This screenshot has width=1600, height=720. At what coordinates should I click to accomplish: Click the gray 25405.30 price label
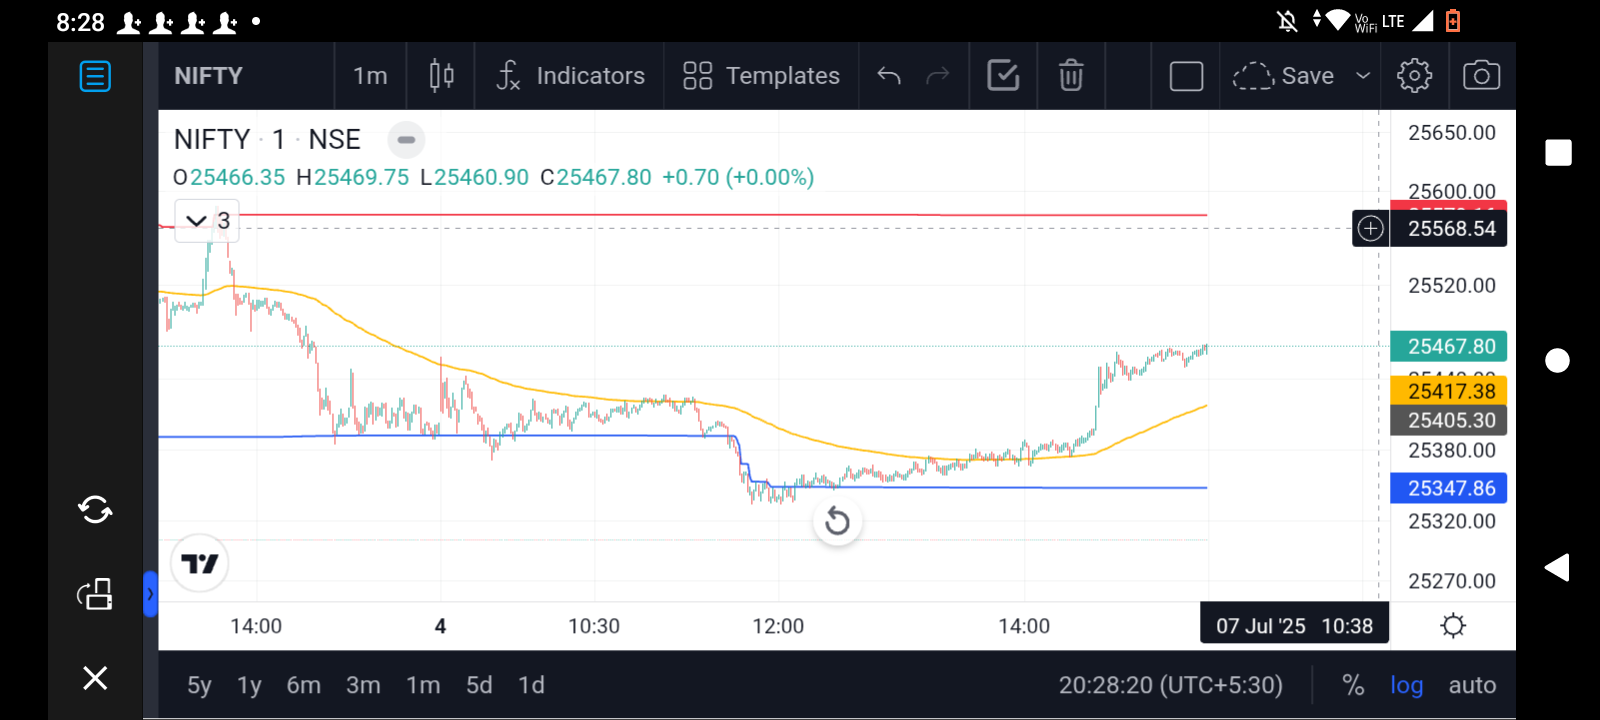pyautogui.click(x=1450, y=420)
